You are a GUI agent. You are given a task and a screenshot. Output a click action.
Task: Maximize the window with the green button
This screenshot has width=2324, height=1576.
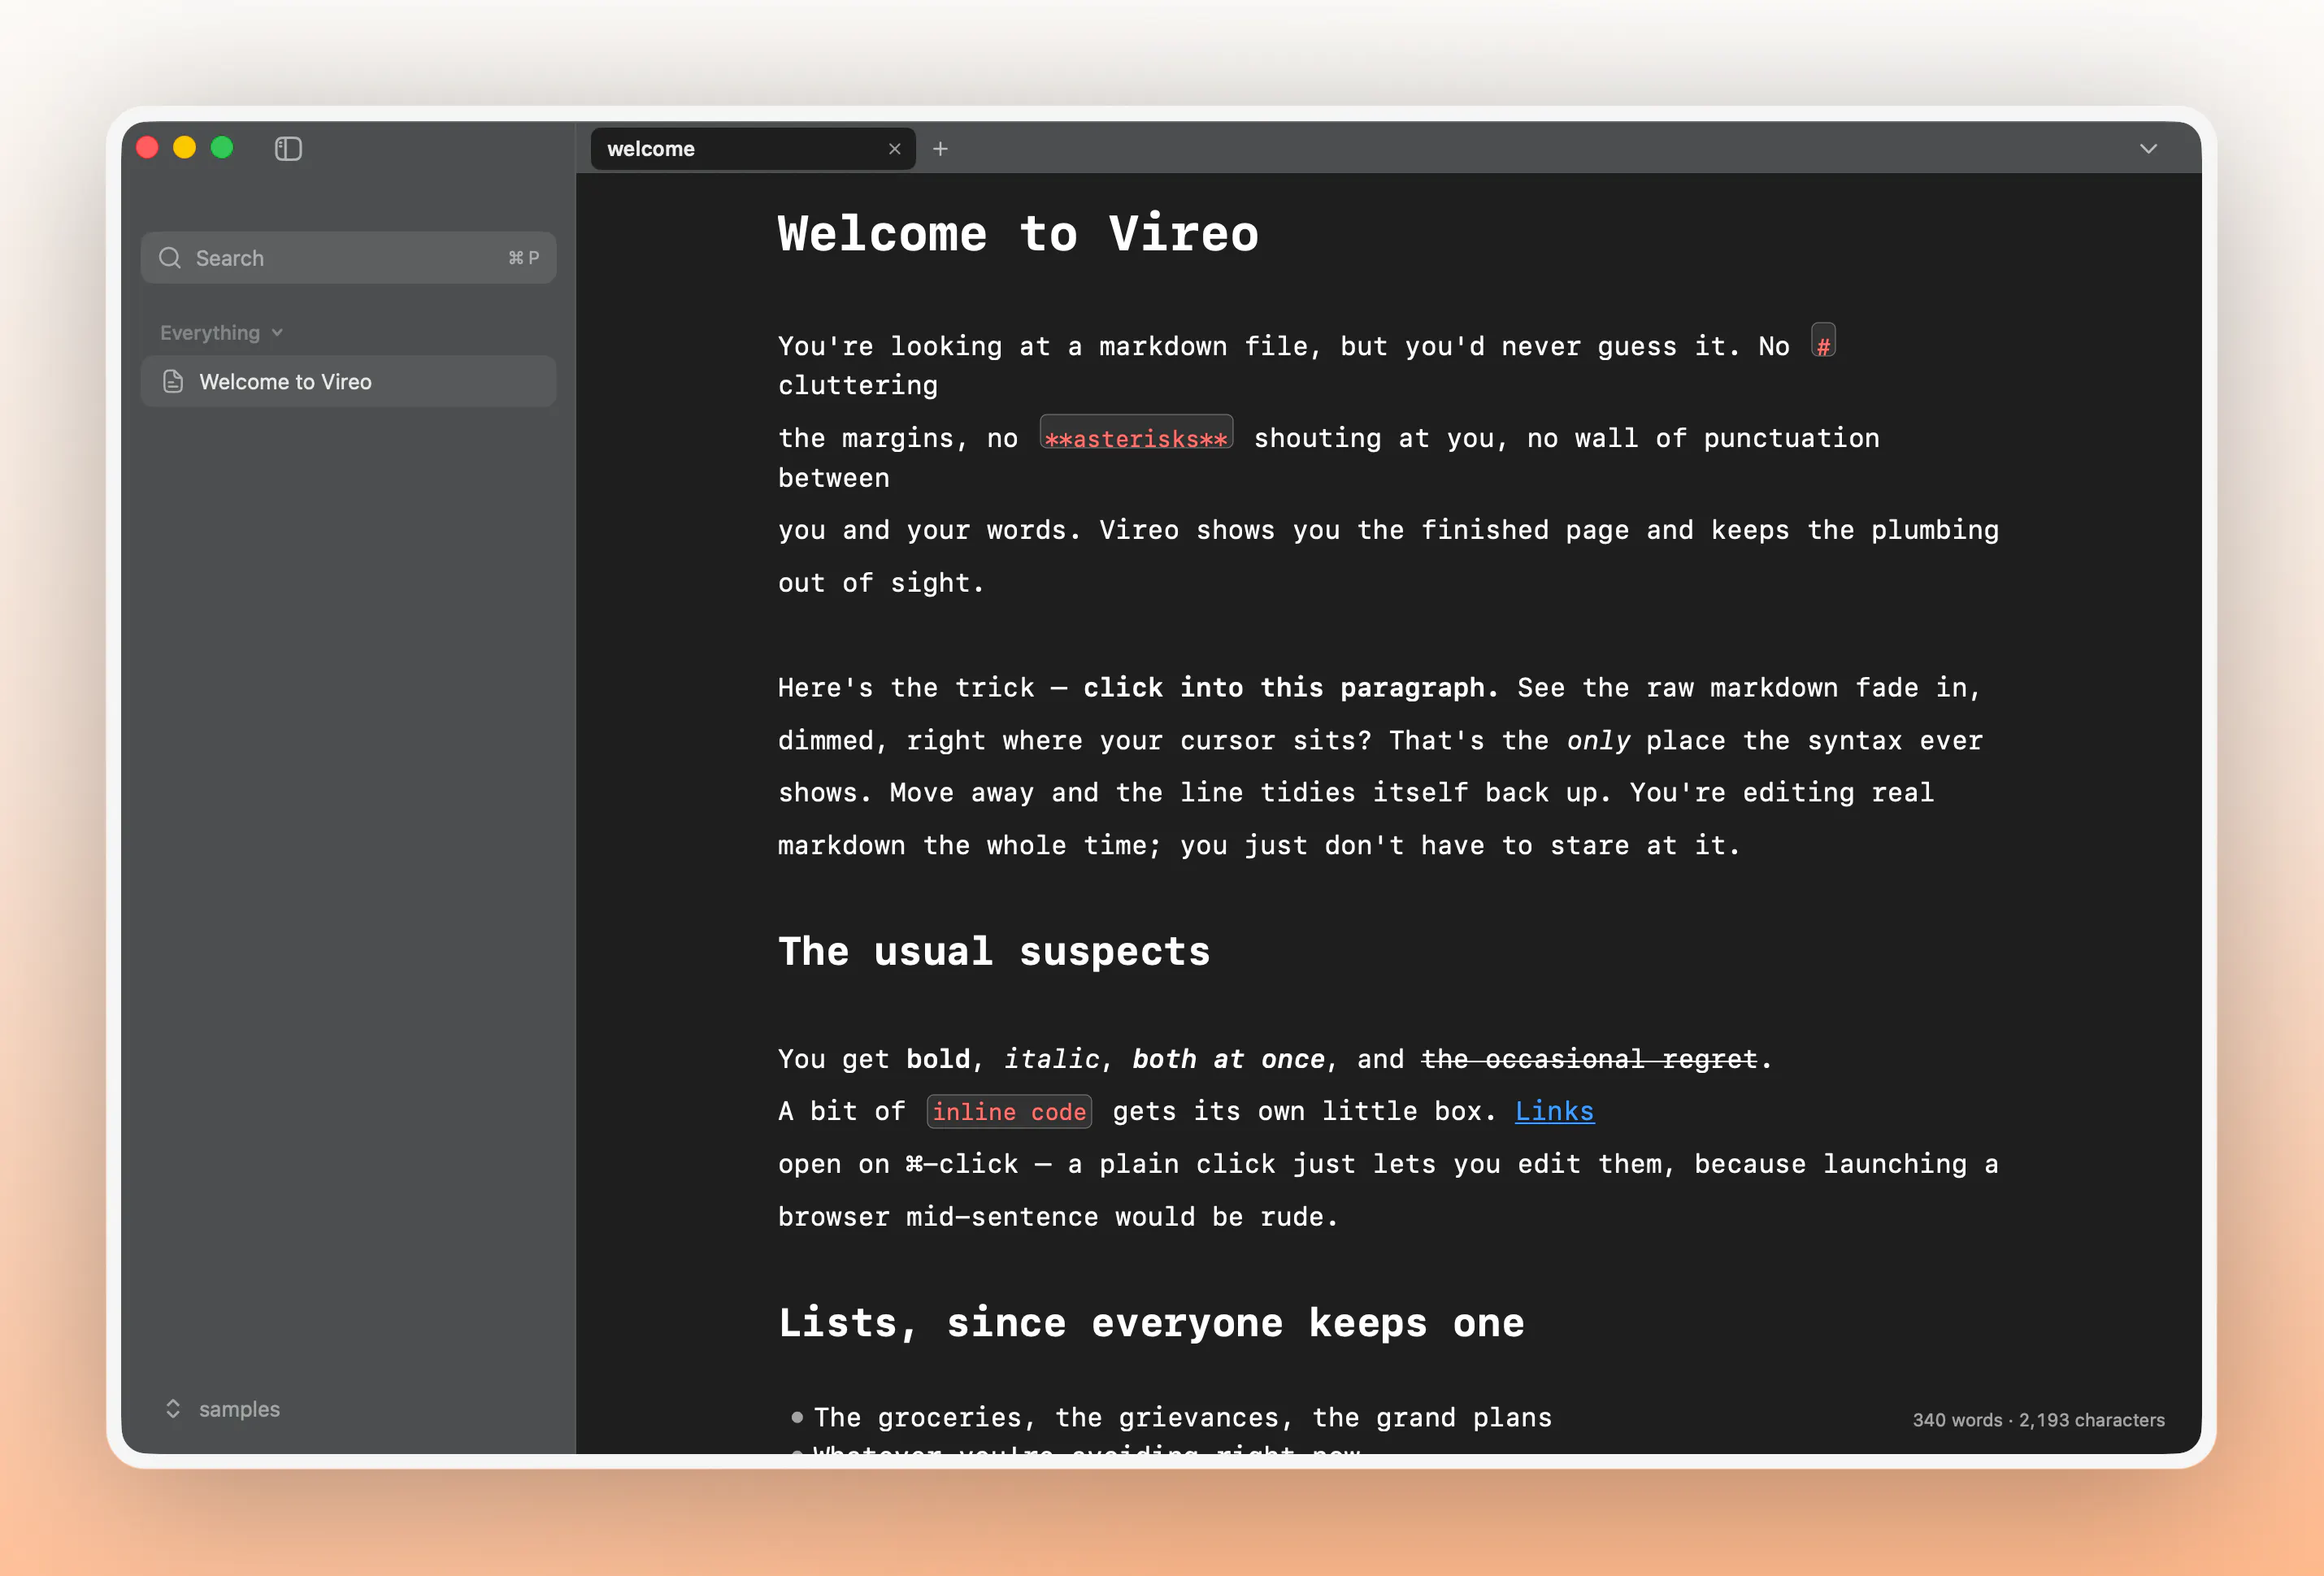point(222,148)
